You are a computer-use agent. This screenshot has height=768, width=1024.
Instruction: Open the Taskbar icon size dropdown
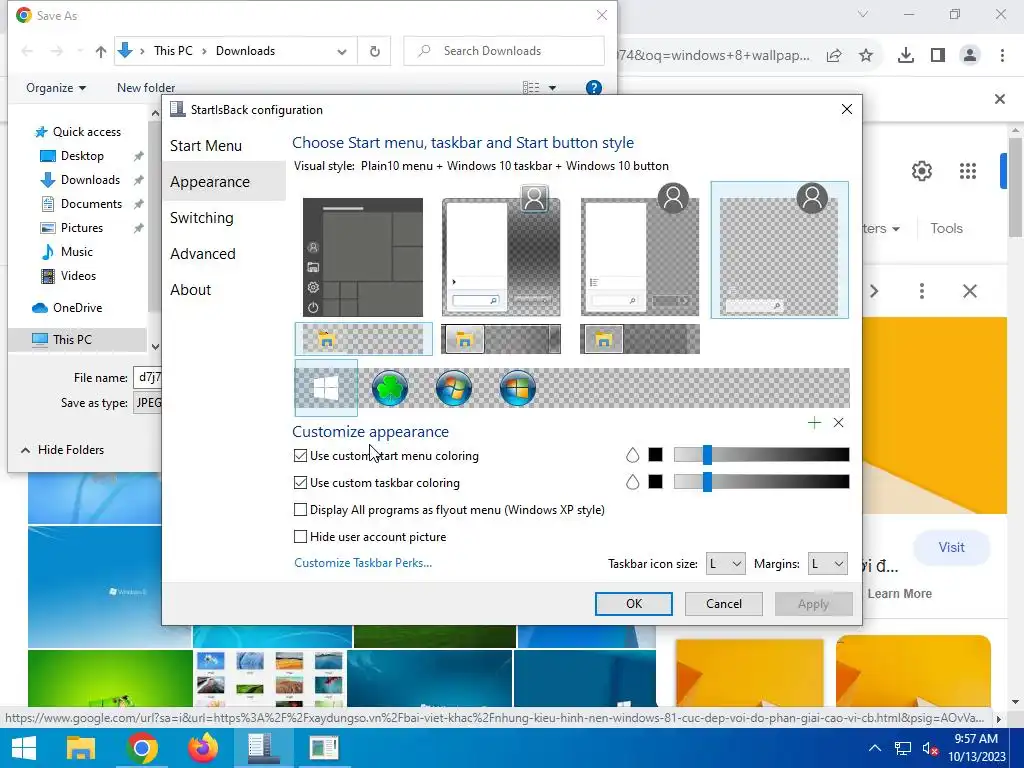(726, 564)
